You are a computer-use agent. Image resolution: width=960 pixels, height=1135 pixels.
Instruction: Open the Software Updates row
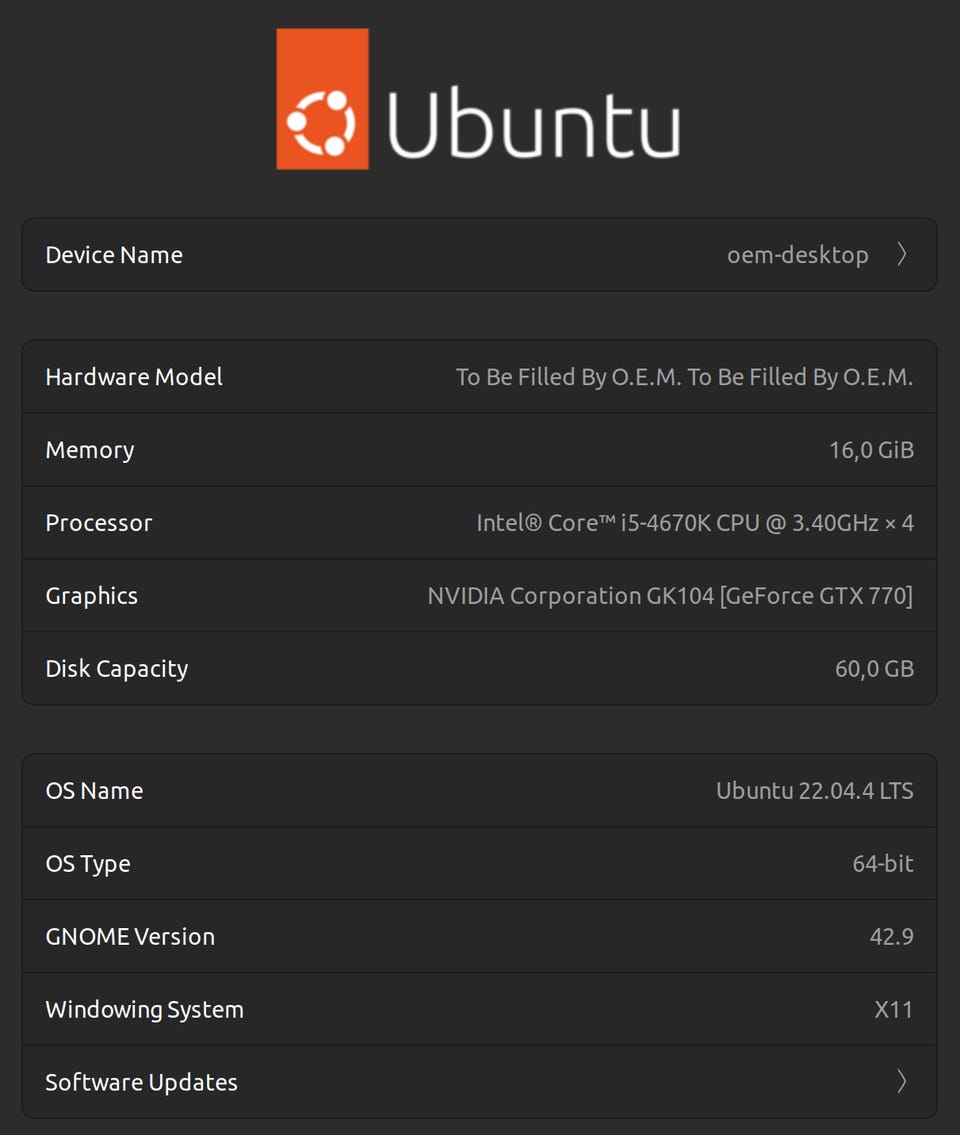click(x=479, y=1082)
